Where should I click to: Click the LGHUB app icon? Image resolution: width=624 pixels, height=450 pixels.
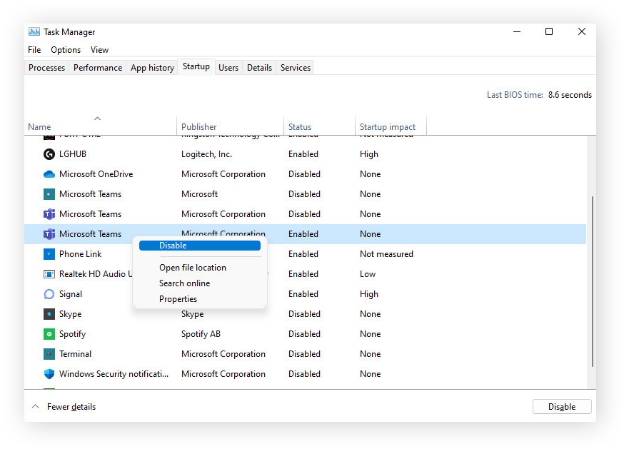tap(49, 154)
